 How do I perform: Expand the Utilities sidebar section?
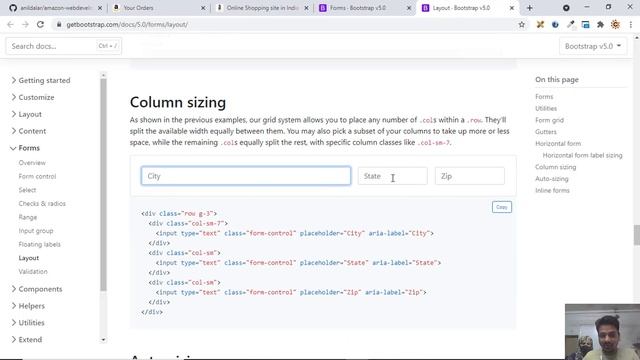coord(27,322)
